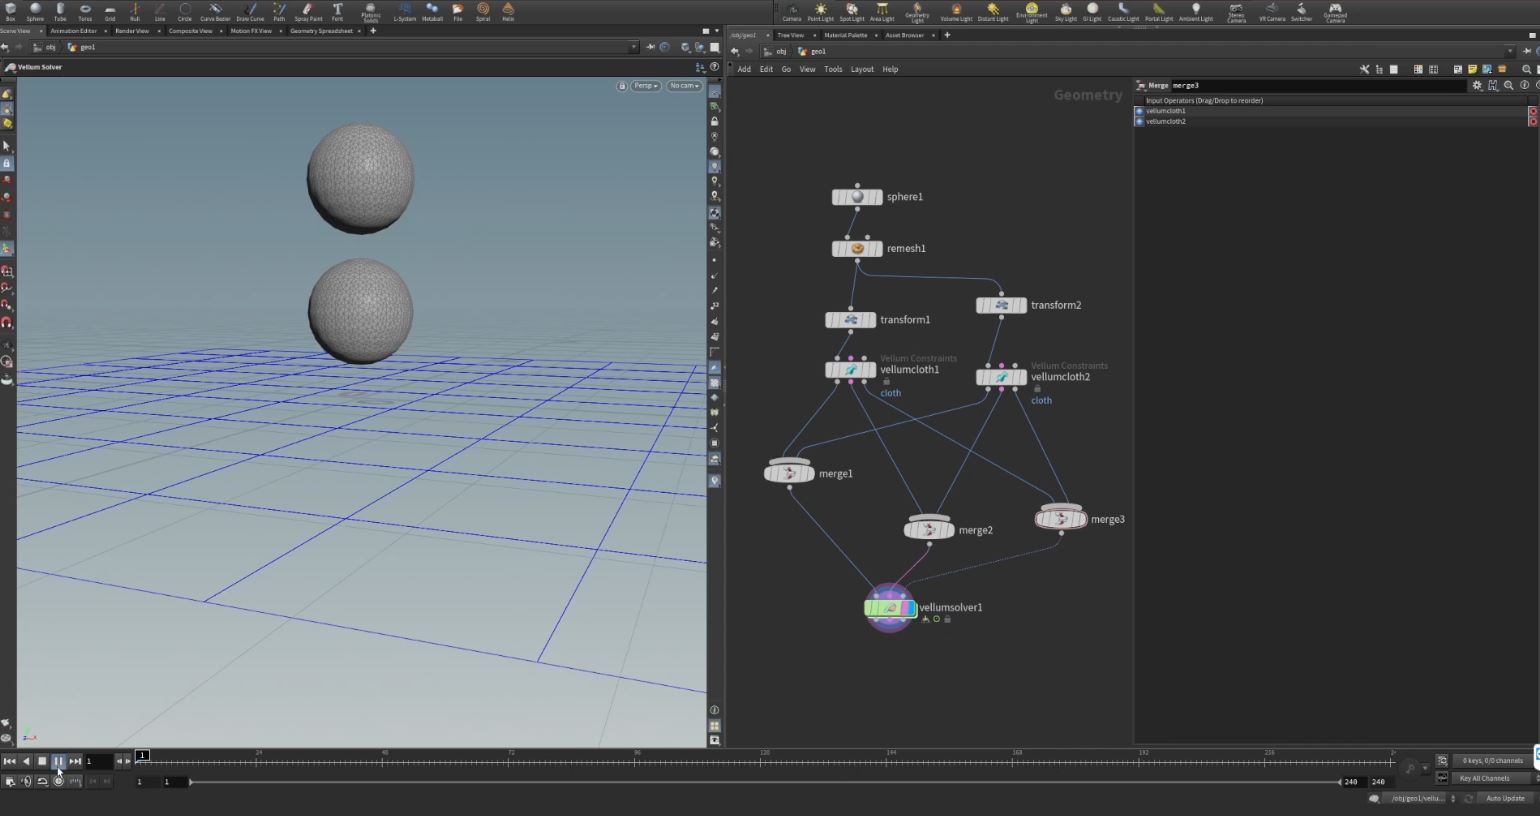
Task: Choose the Spray Paint shelf tool
Action: click(306, 10)
